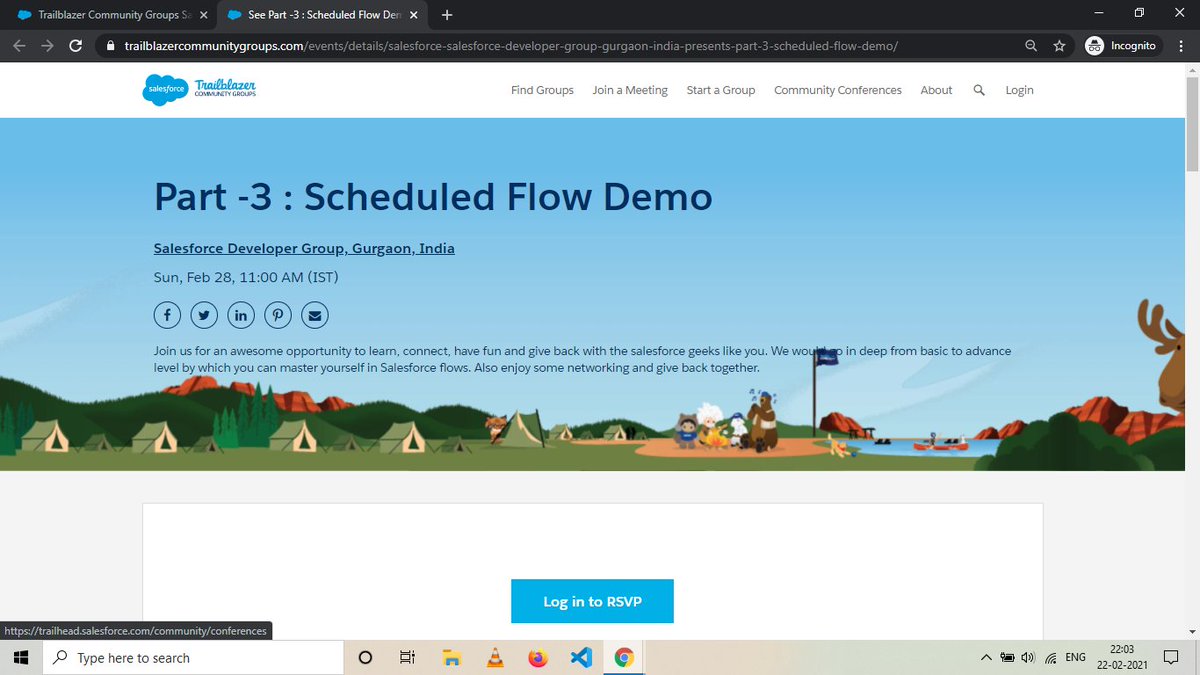Share event on LinkedIn icon
The width and height of the screenshot is (1200, 675).
pyautogui.click(x=241, y=315)
